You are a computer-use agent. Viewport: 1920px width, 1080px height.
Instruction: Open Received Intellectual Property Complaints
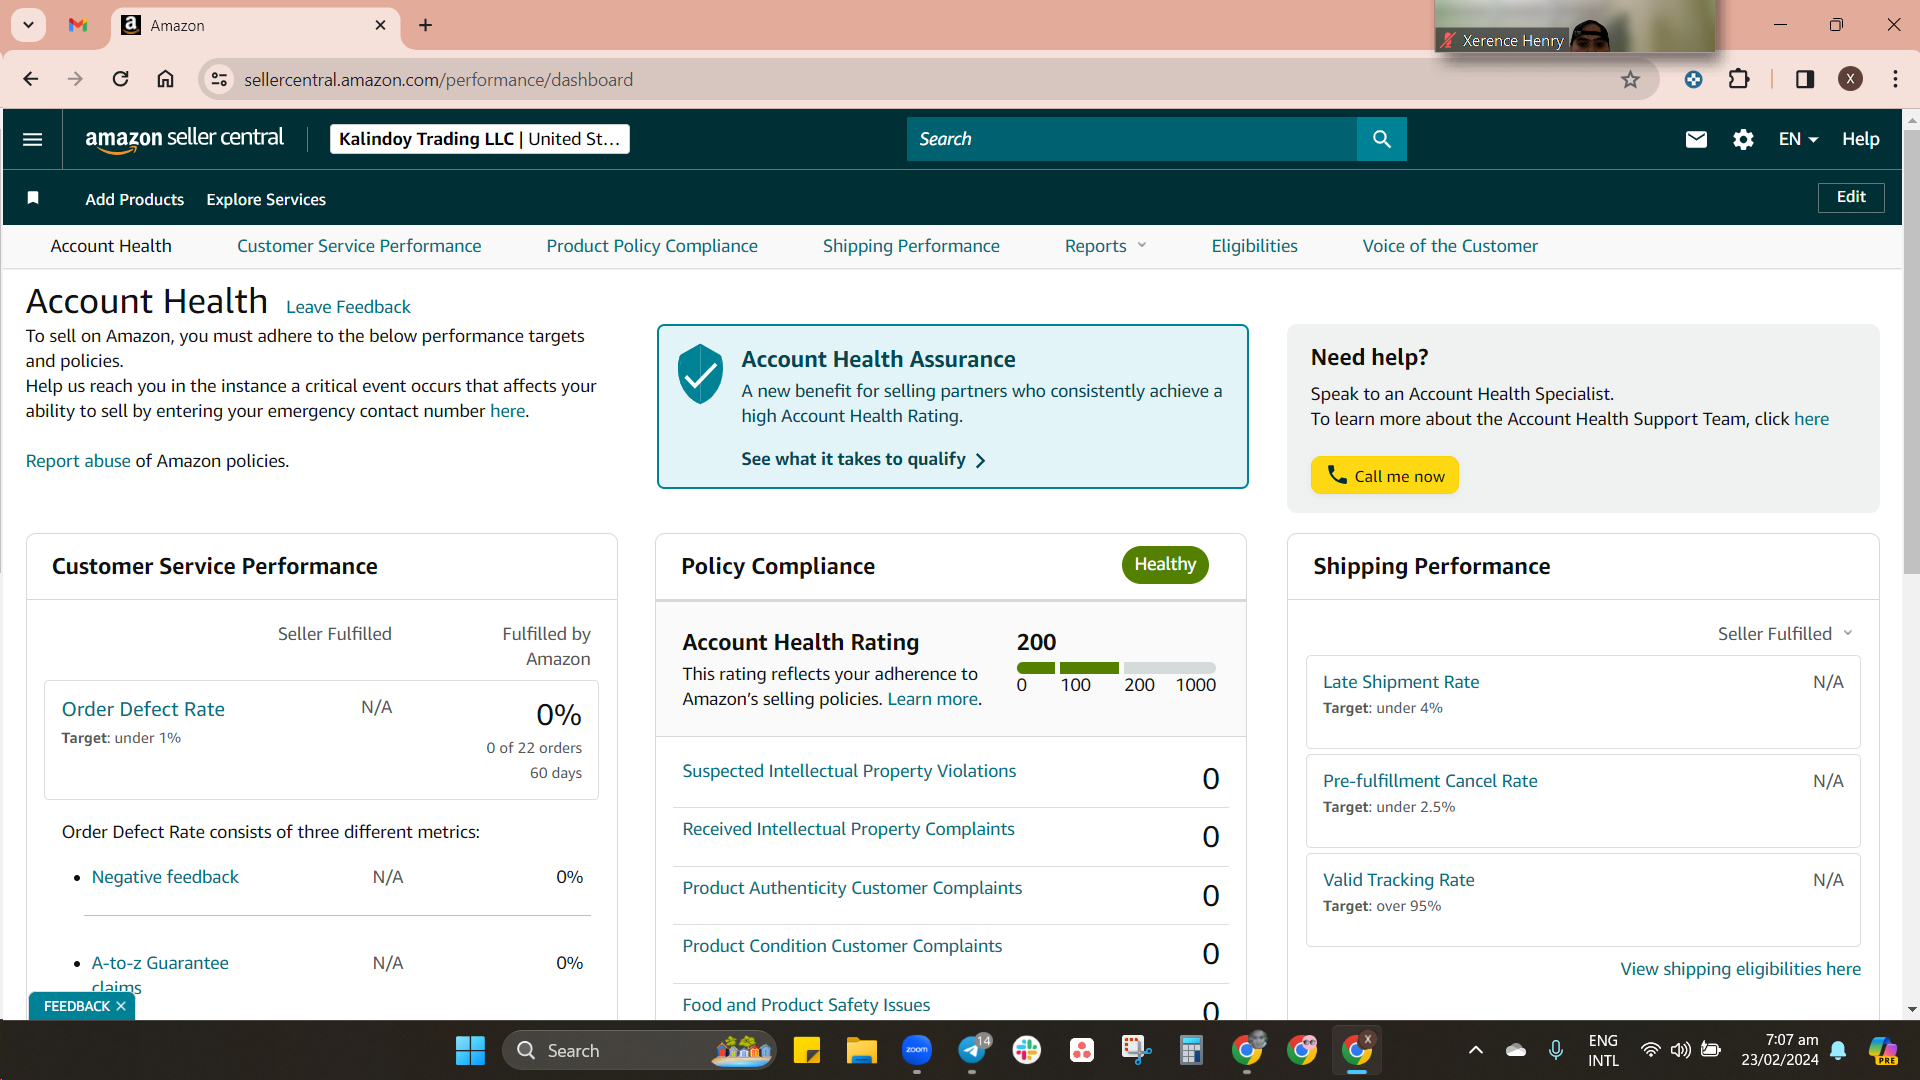(848, 829)
